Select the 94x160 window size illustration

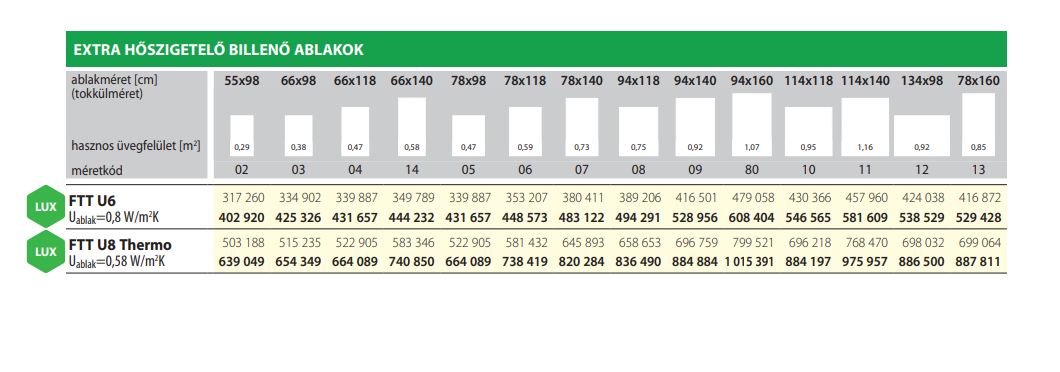point(752,124)
